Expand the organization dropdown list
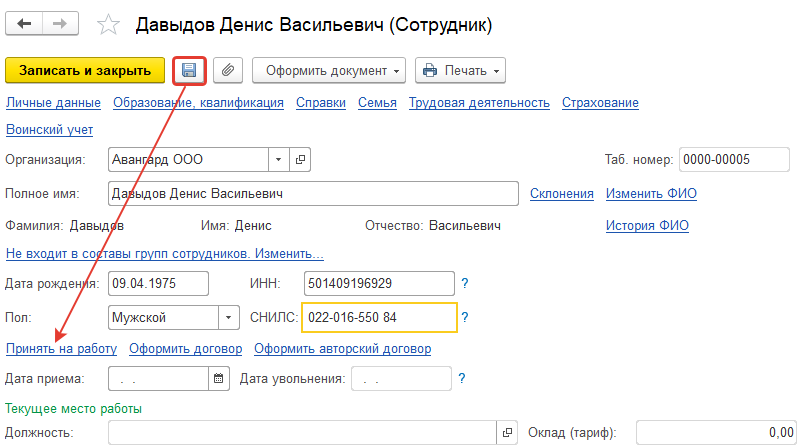Screen dimensions: 802x448 [x=278, y=159]
